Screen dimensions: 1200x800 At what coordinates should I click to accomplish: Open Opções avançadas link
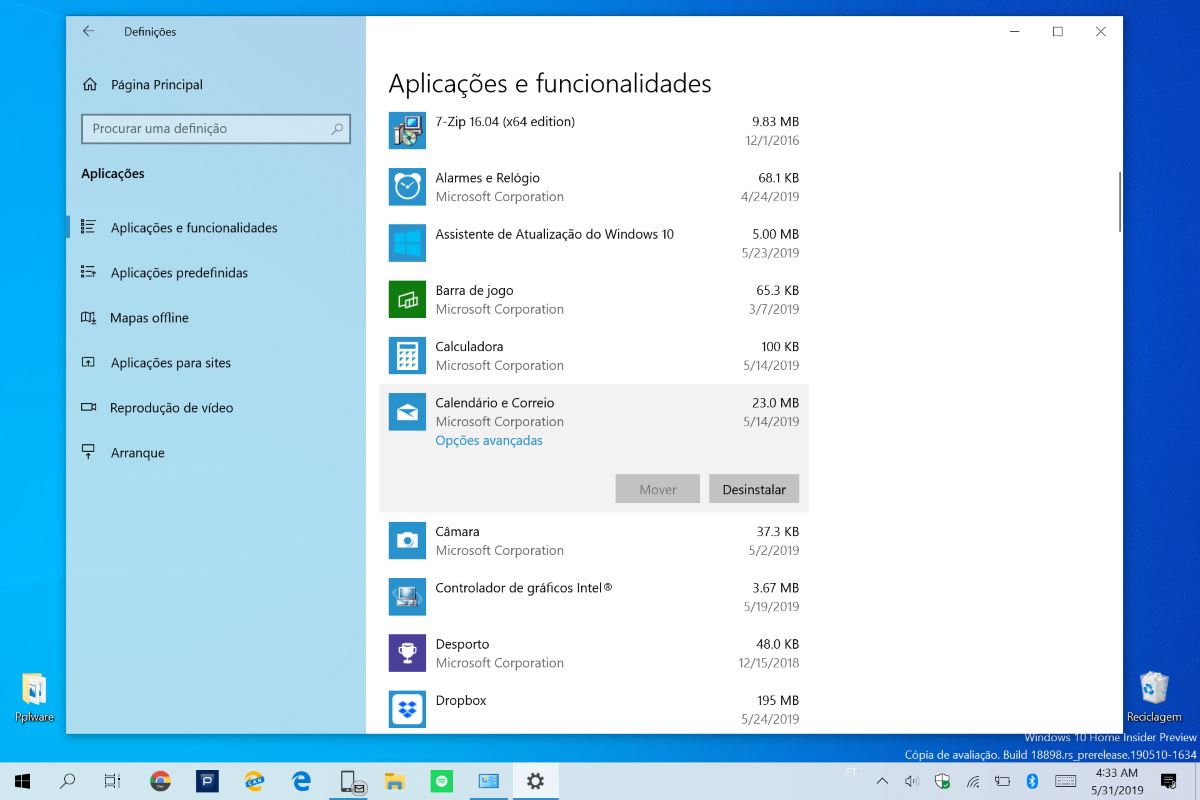(489, 440)
